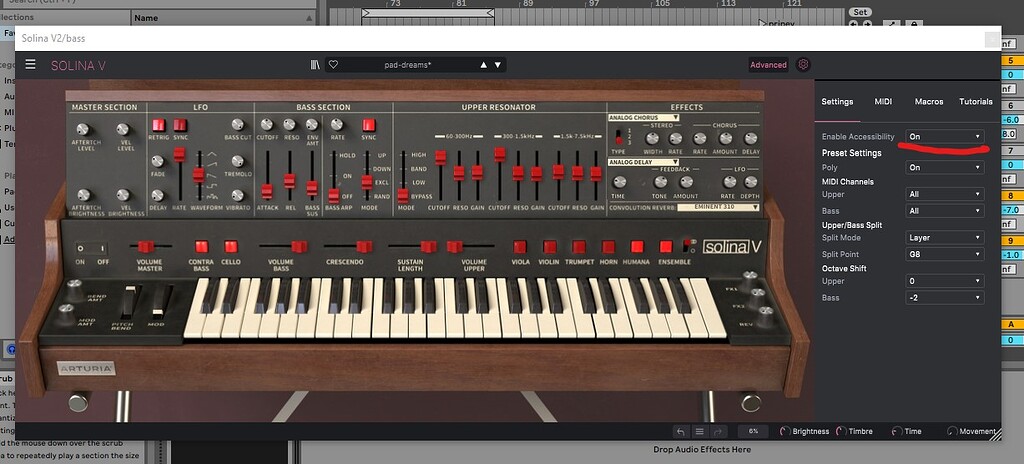Favorite the pad-dreams preset with heart icon

point(333,65)
